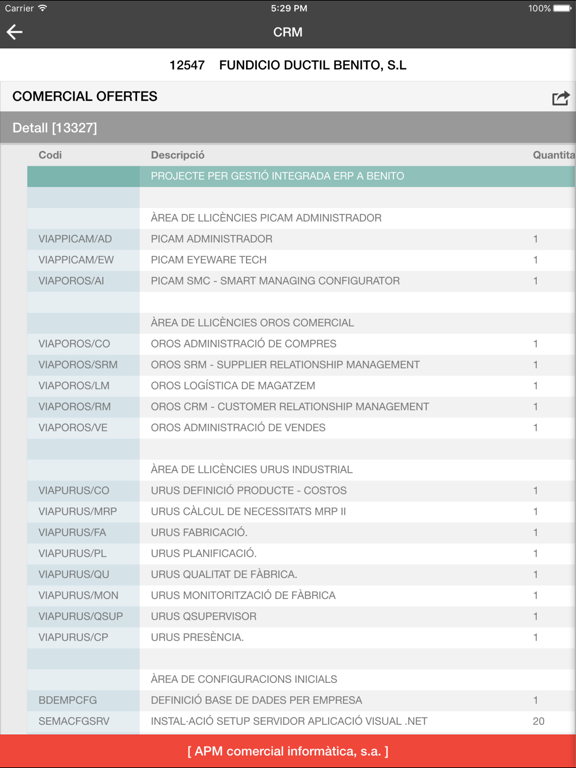This screenshot has height=768, width=576.
Task: Select code VIAPURUS/FA
Action: coord(72,532)
